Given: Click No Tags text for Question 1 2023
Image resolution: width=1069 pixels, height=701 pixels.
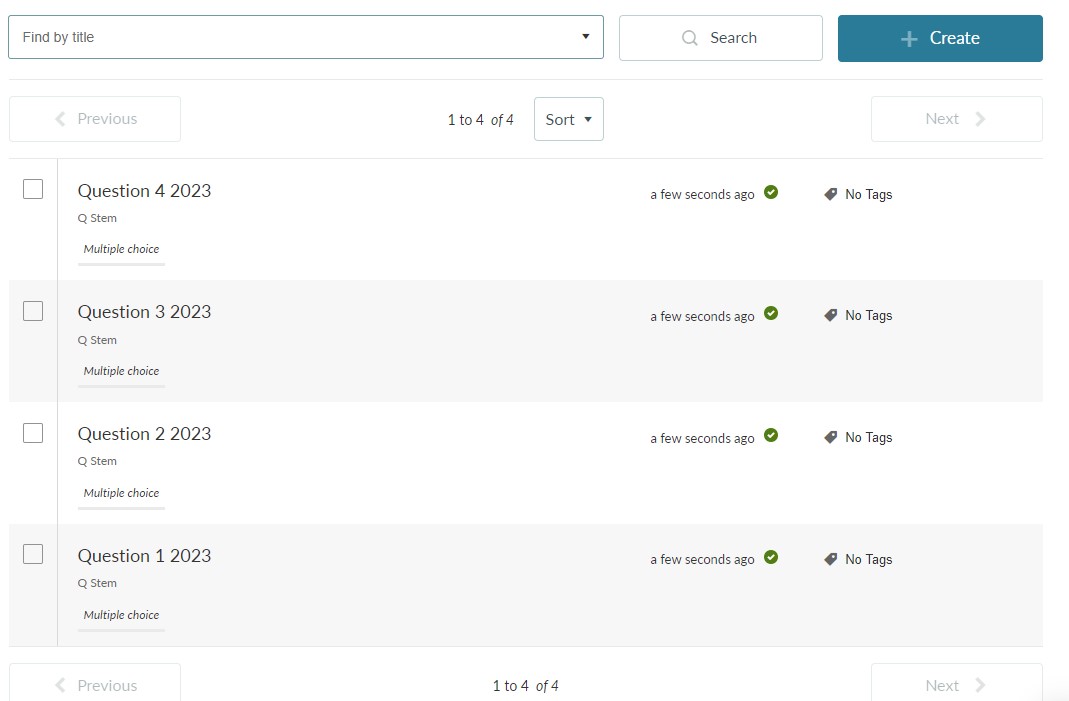Looking at the screenshot, I should (869, 559).
